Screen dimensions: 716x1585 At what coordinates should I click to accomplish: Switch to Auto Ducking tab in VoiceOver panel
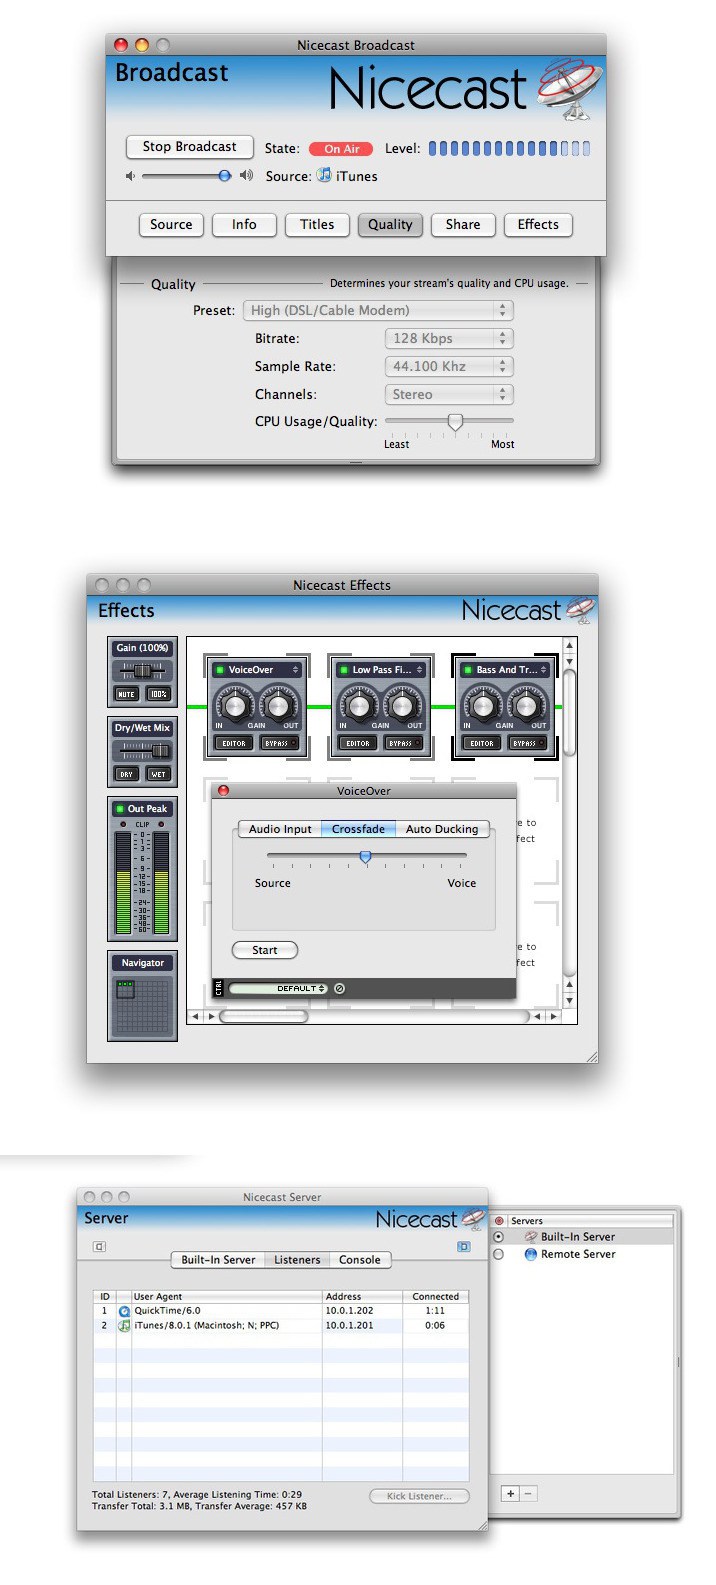pos(442,829)
